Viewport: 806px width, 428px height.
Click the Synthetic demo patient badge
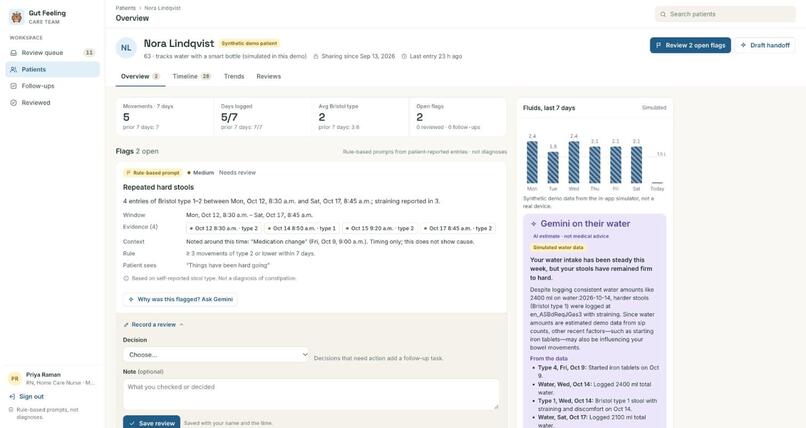[249, 44]
